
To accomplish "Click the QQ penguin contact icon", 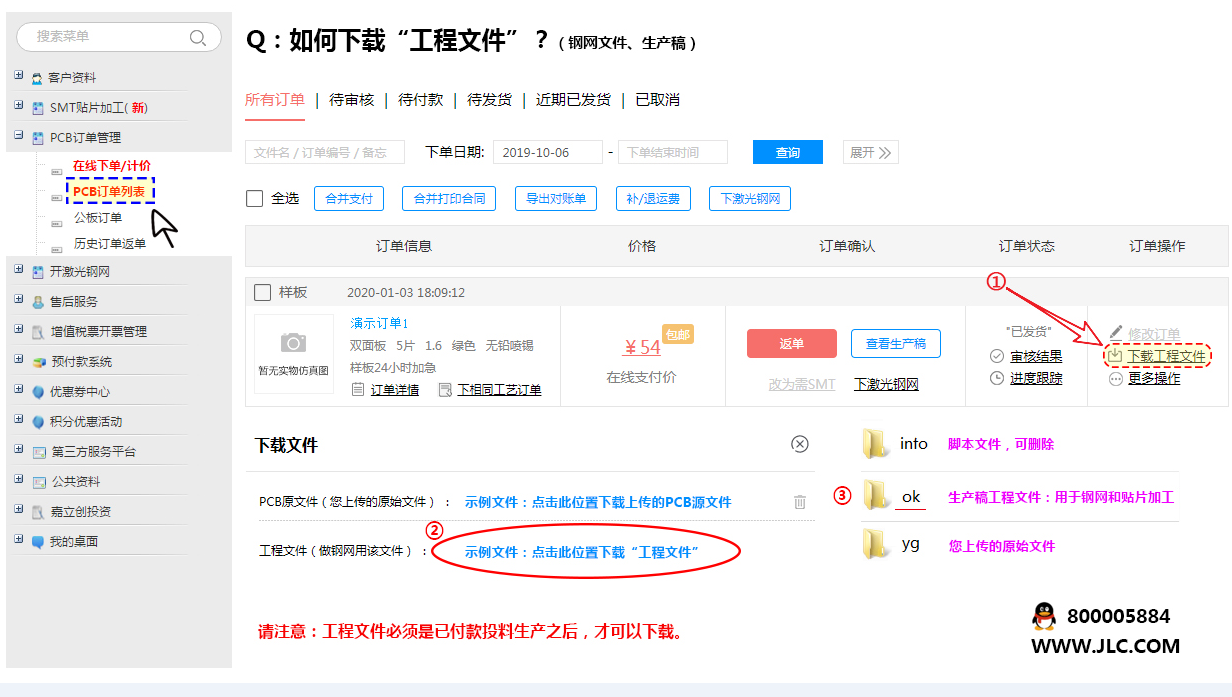I will coord(1044,616).
